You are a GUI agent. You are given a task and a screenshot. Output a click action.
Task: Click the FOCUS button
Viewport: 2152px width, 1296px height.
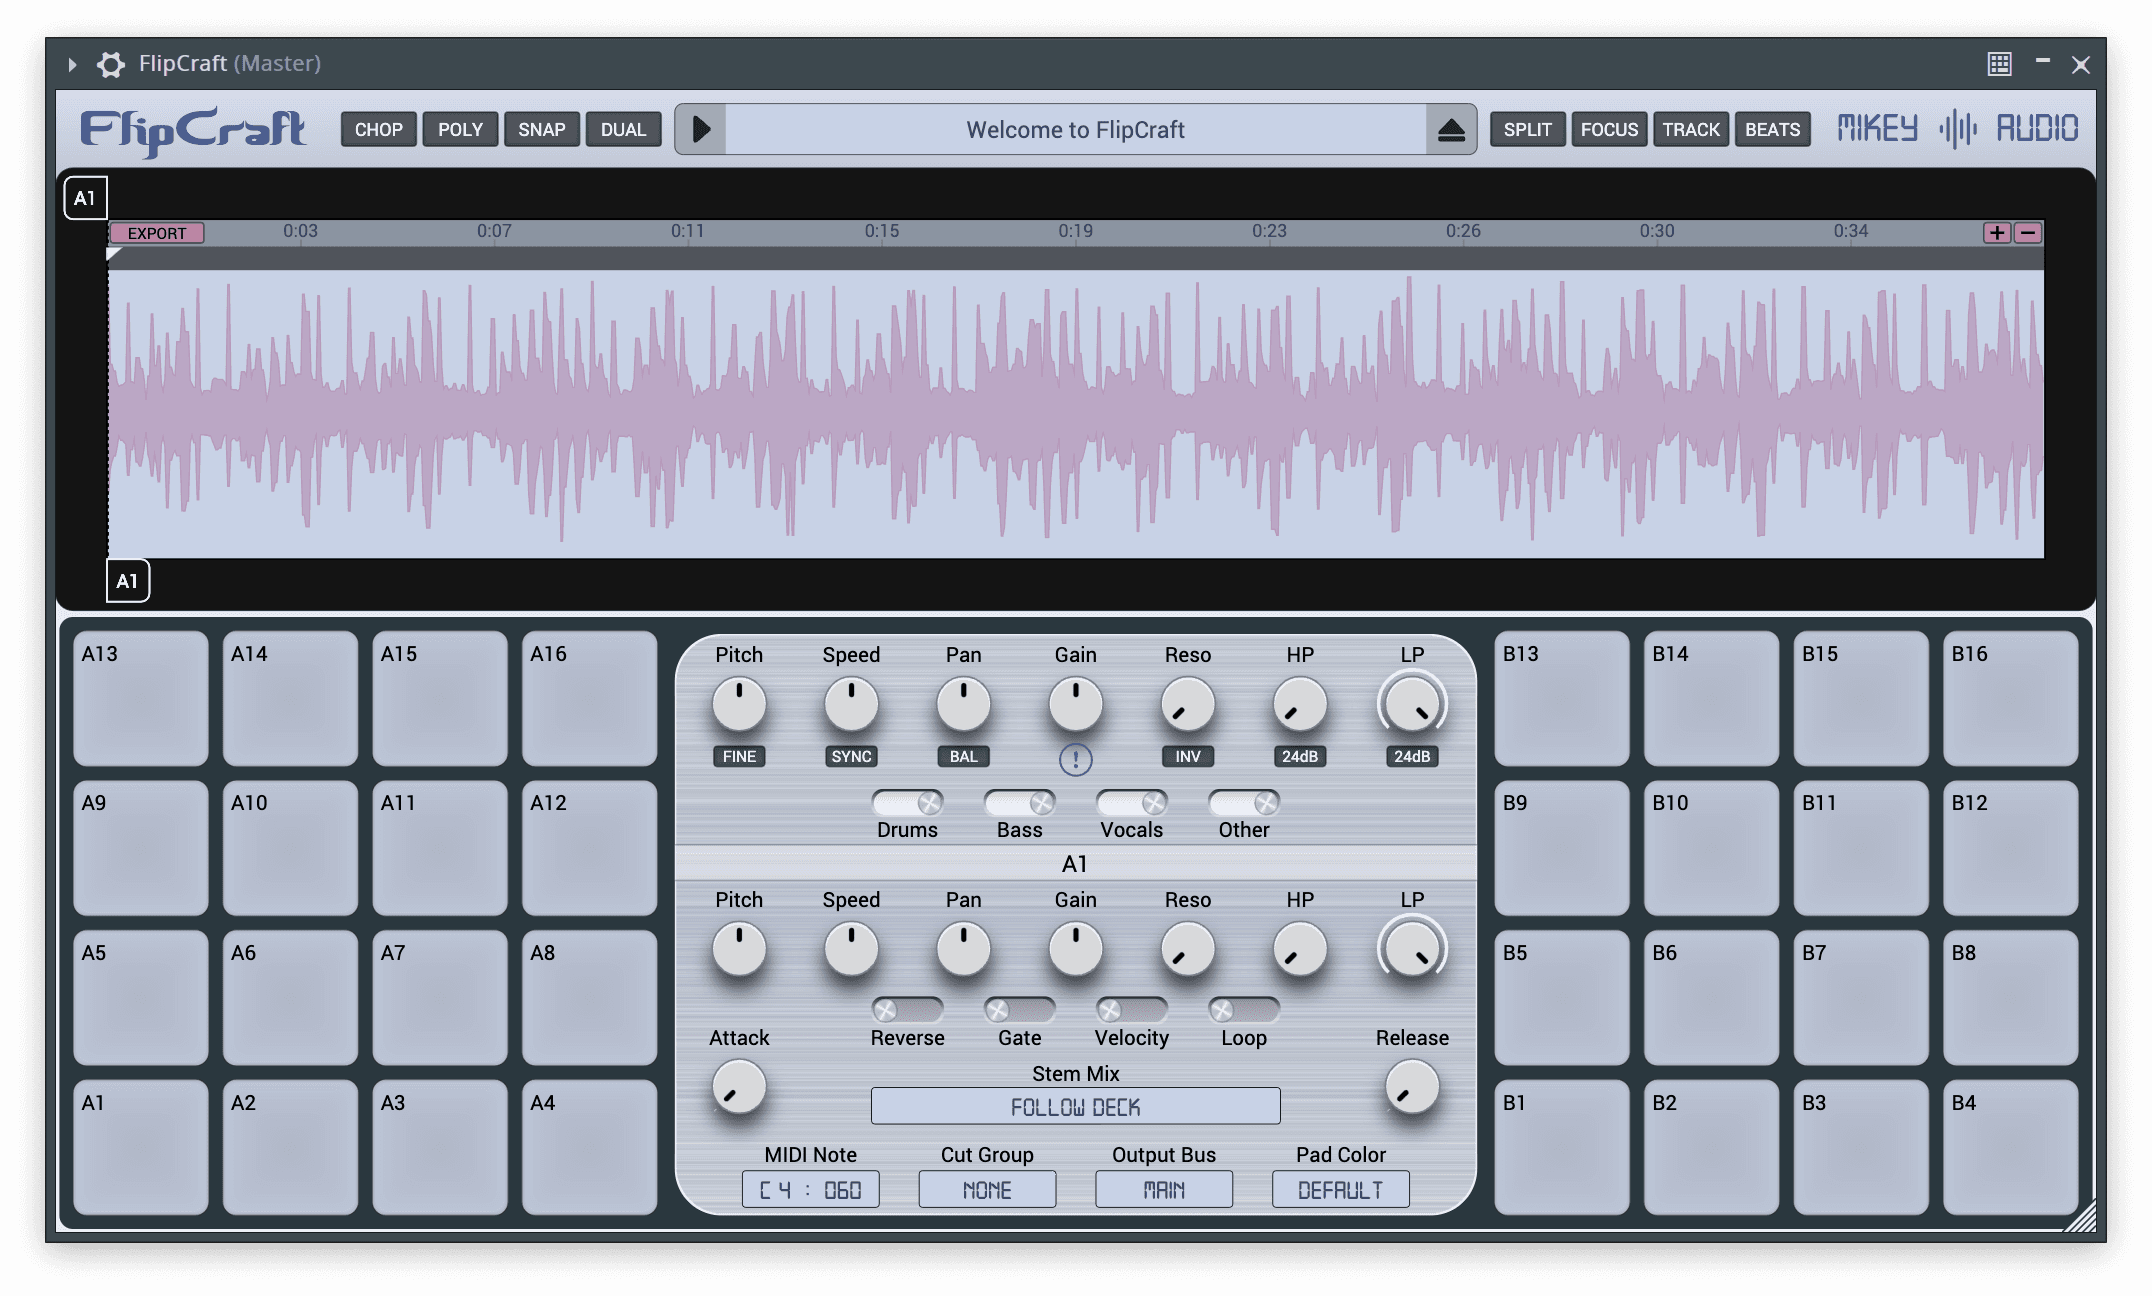1609,129
